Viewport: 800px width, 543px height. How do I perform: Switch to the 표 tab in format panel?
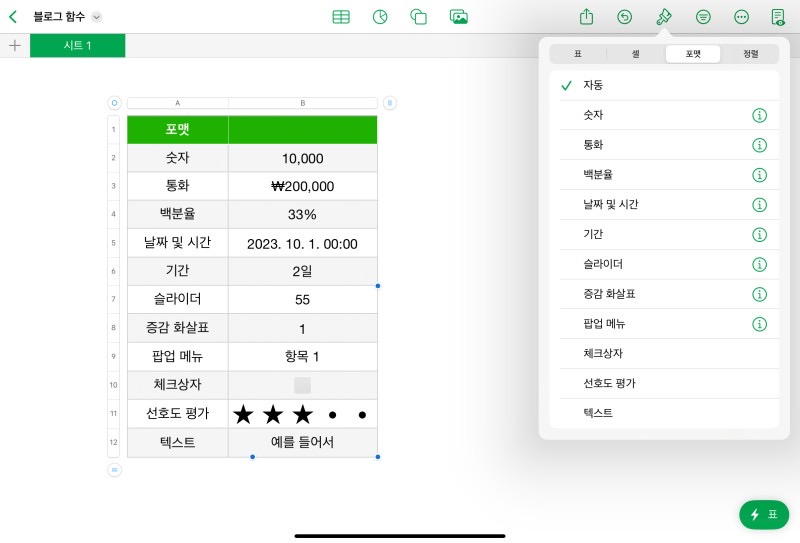tap(578, 54)
